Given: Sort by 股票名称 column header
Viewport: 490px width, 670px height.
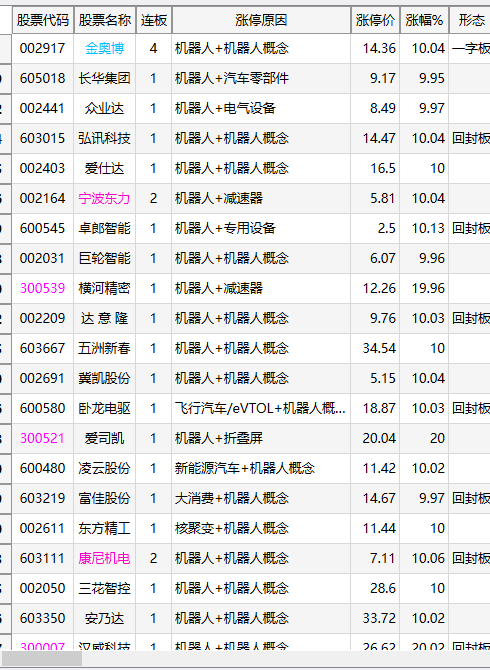Looking at the screenshot, I should (x=105, y=20).
